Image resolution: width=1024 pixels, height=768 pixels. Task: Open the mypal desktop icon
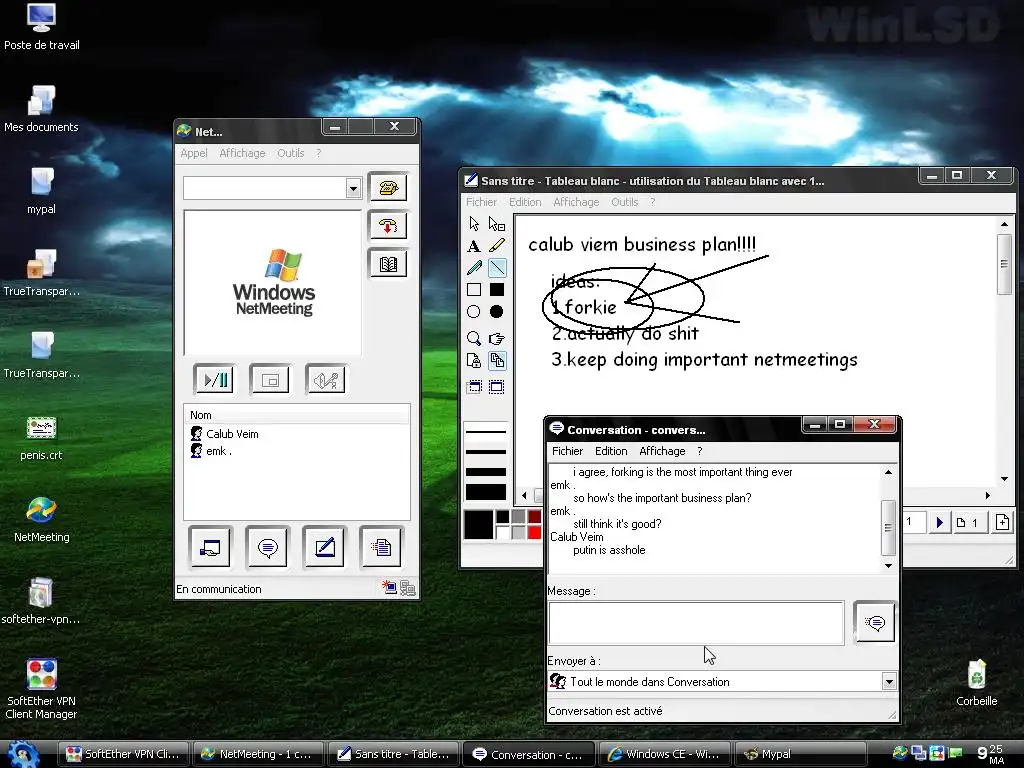point(41,191)
